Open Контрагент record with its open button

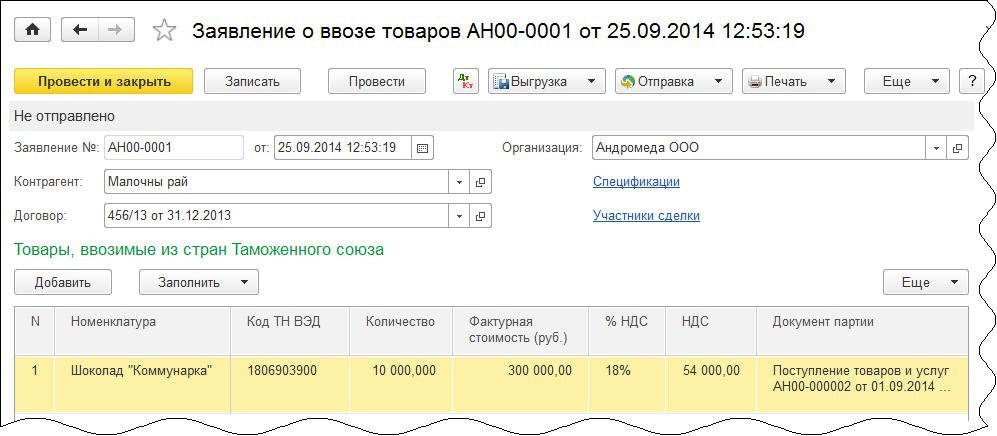click(x=480, y=183)
